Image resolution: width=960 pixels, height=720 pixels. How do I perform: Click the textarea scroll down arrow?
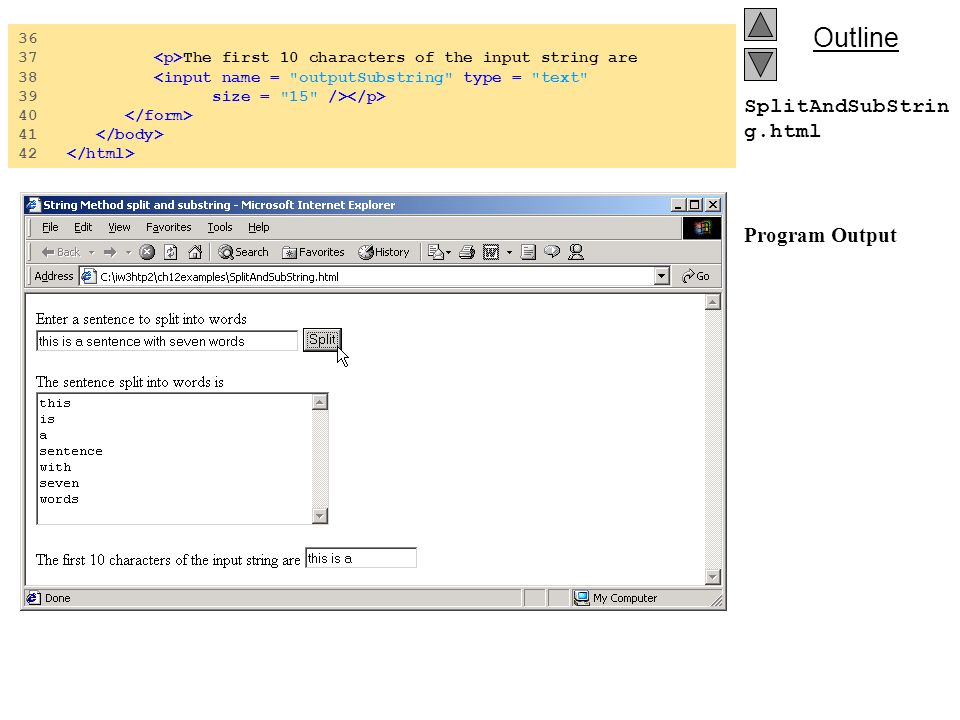pyautogui.click(x=320, y=516)
